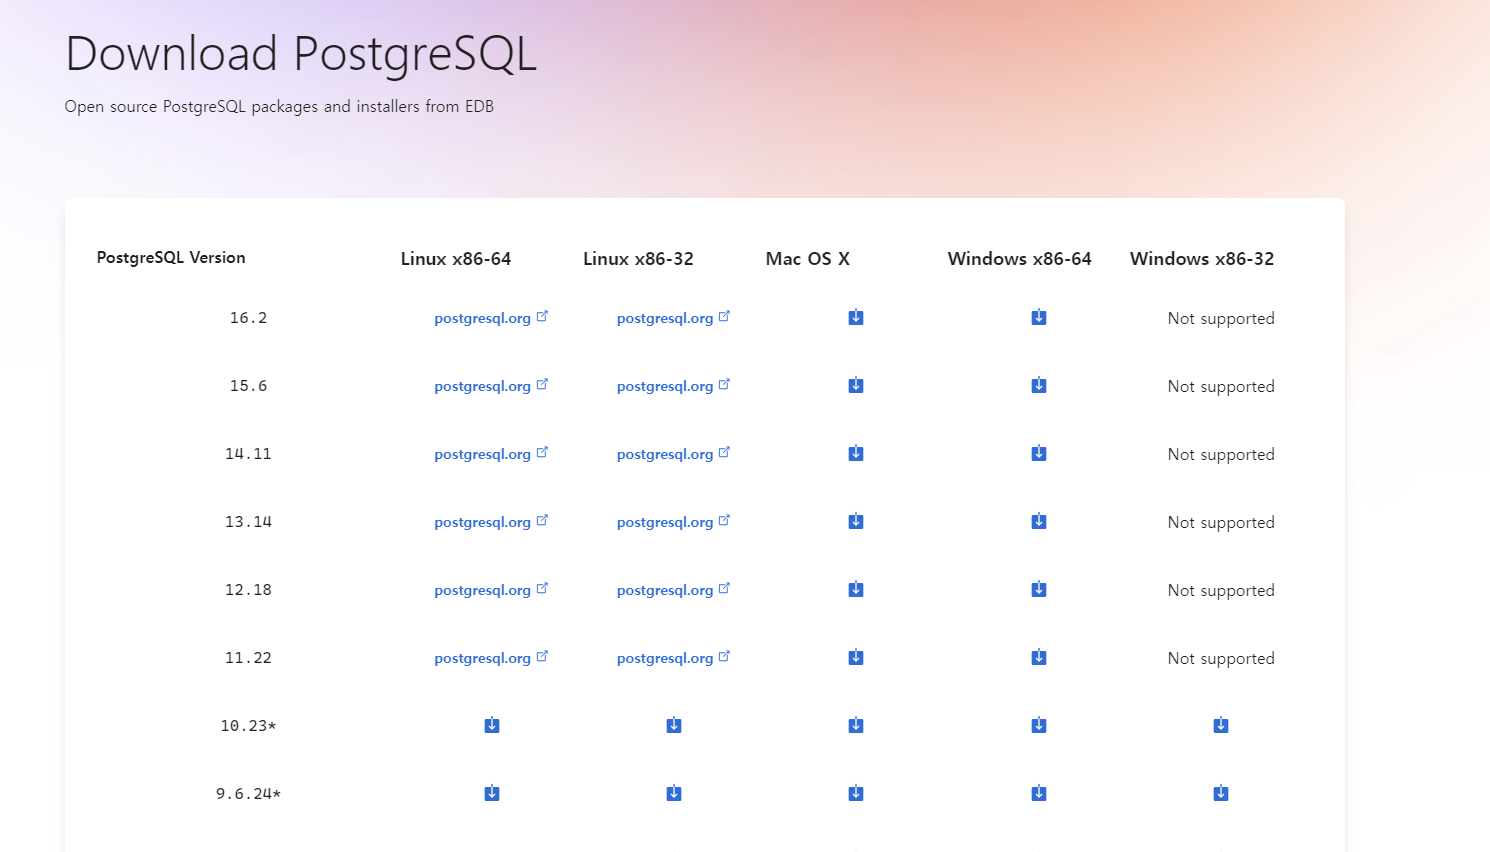Screen dimensions: 1490x852
Task: Click Not supported in the 14.11 row
Action: [1221, 454]
